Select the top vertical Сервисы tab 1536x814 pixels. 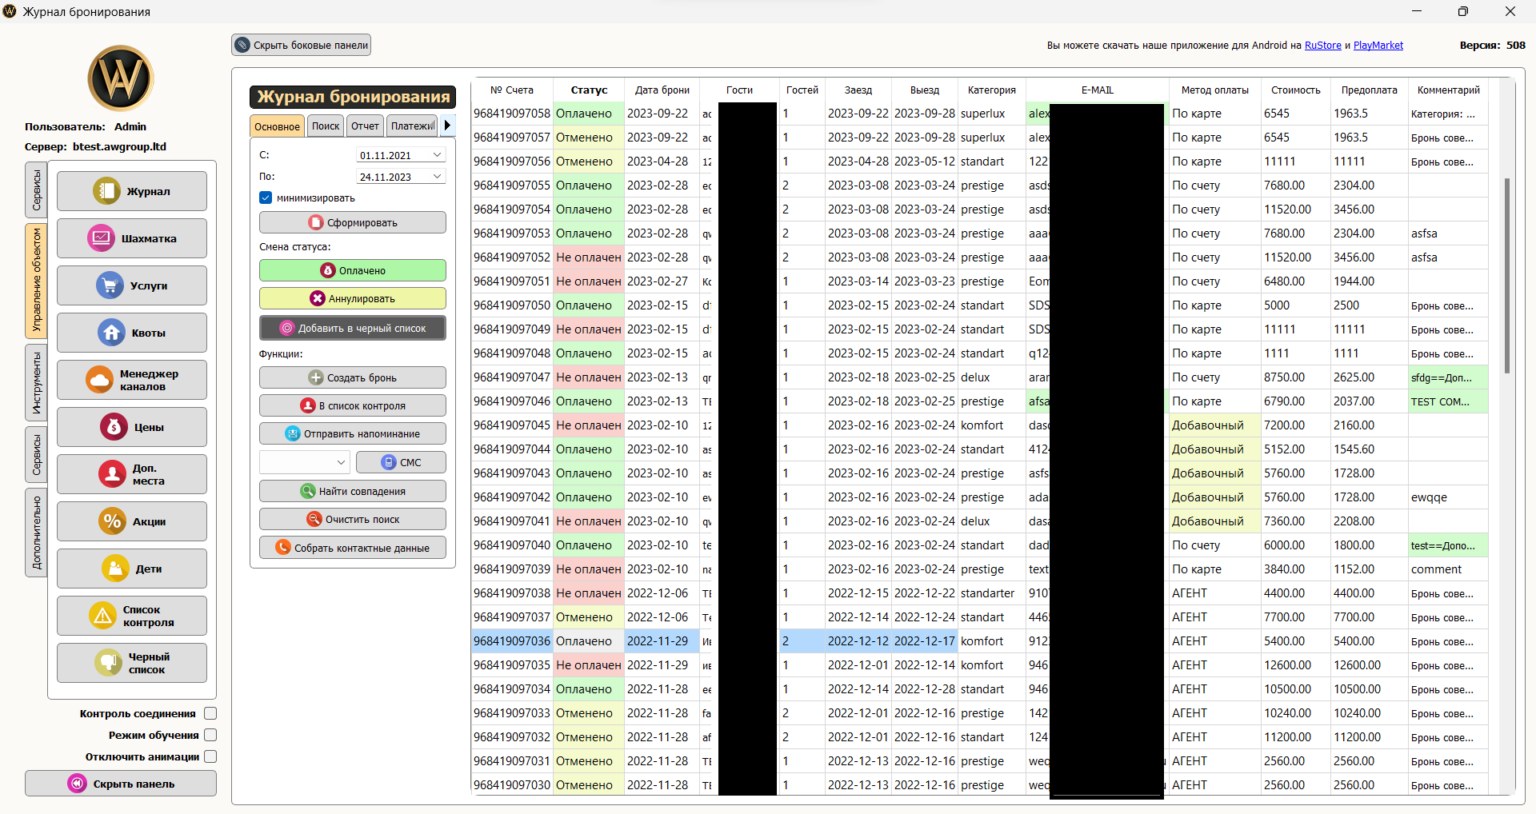(x=36, y=190)
